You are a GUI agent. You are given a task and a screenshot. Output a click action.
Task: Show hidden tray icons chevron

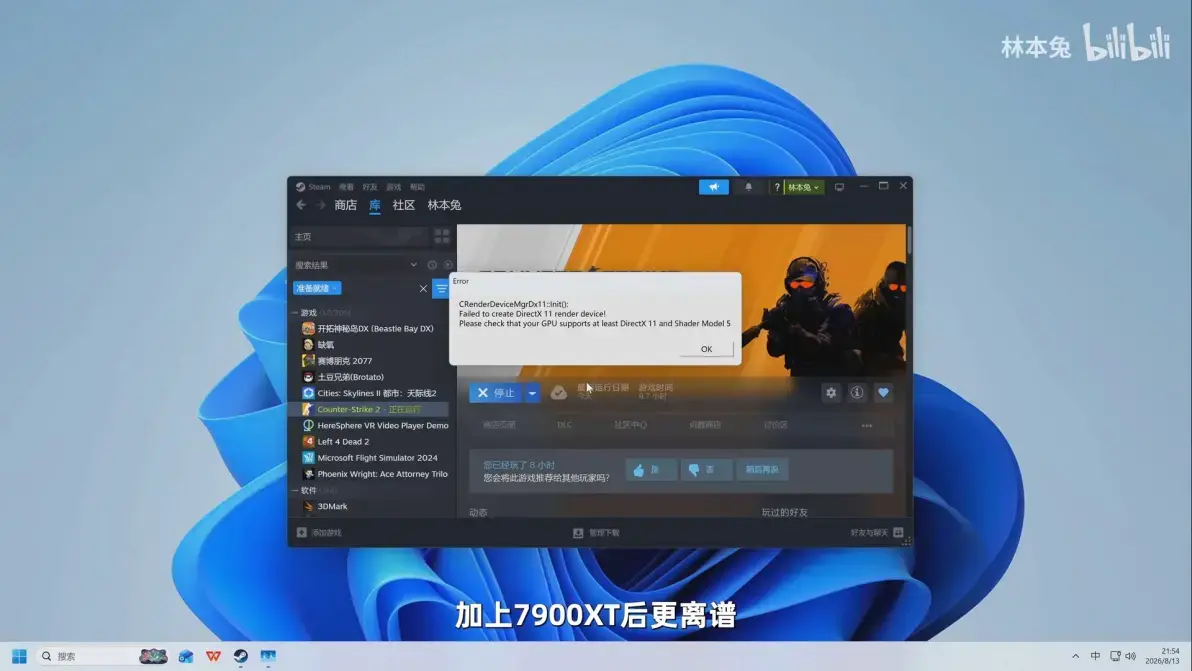(1075, 656)
